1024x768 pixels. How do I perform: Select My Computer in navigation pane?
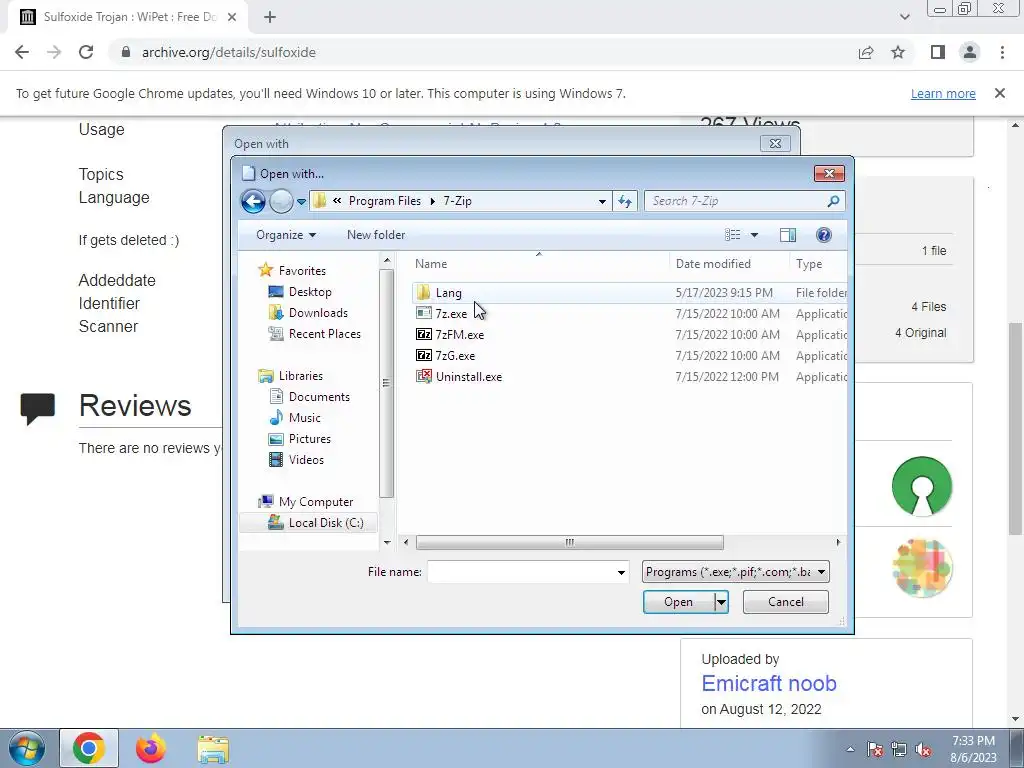click(316, 502)
